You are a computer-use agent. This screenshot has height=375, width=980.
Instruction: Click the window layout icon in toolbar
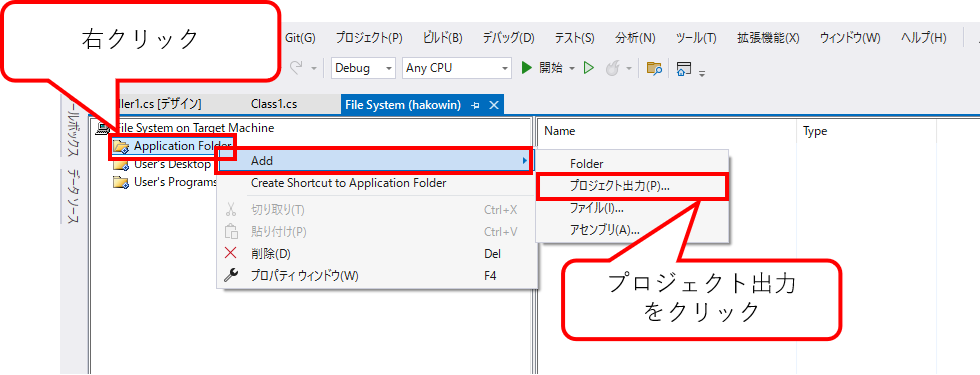click(684, 68)
